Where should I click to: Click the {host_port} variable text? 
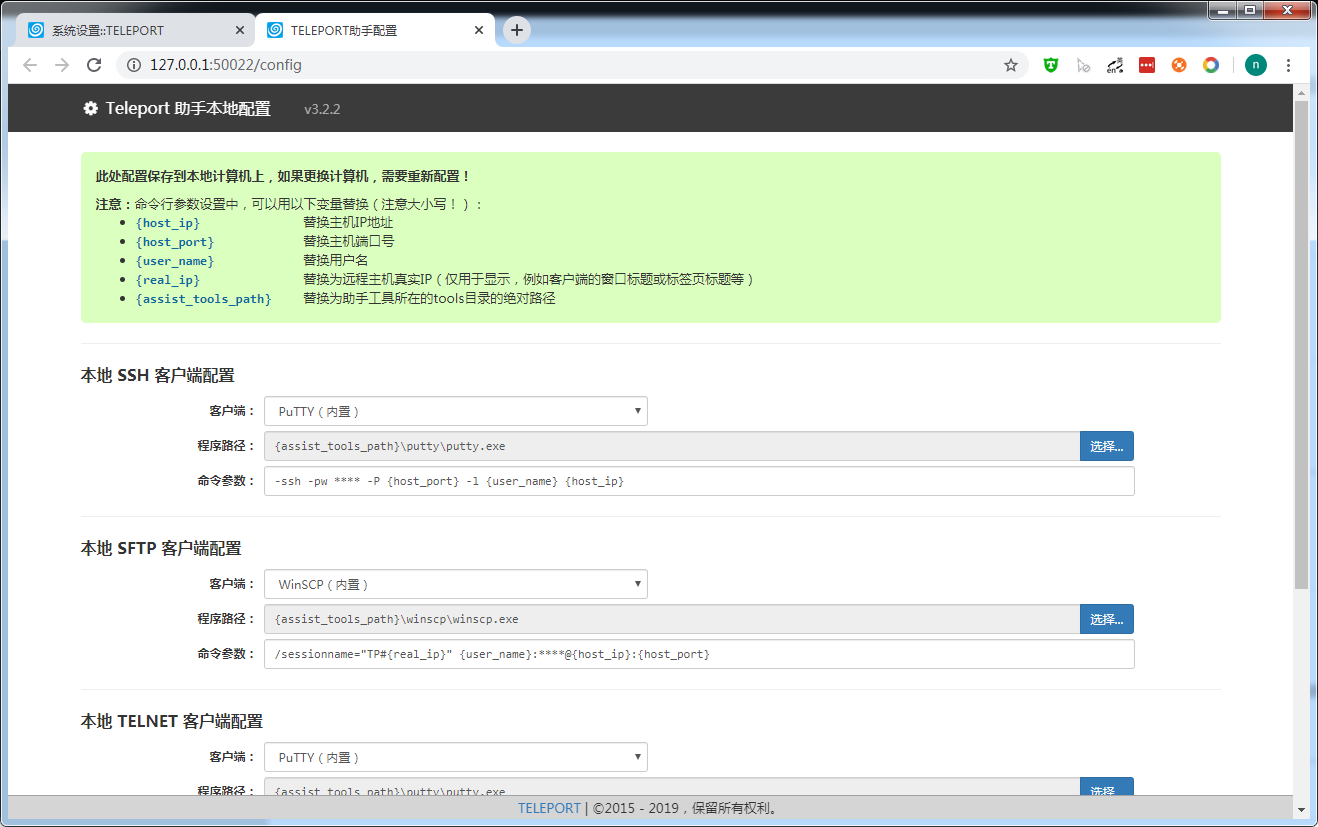[175, 242]
